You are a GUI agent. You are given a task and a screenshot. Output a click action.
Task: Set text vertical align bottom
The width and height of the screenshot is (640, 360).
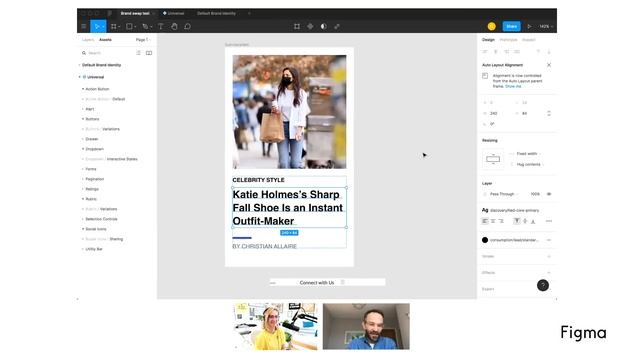click(x=533, y=221)
